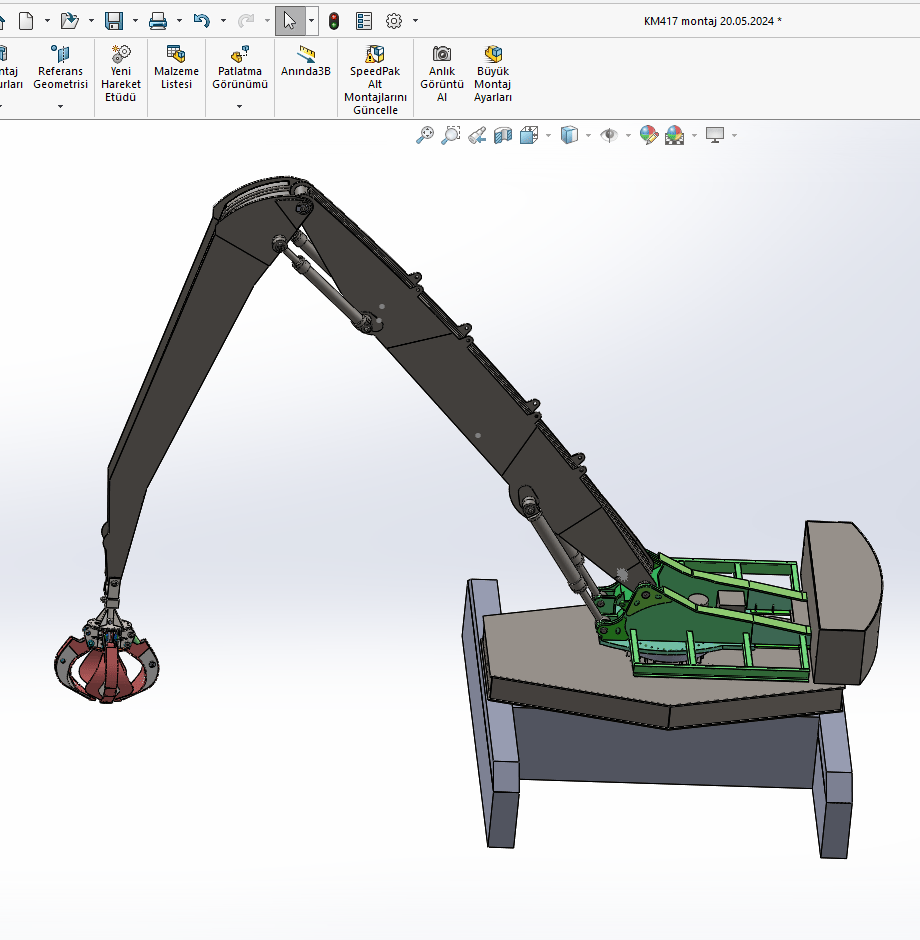Click the Undo button
The width and height of the screenshot is (920, 940).
201,20
